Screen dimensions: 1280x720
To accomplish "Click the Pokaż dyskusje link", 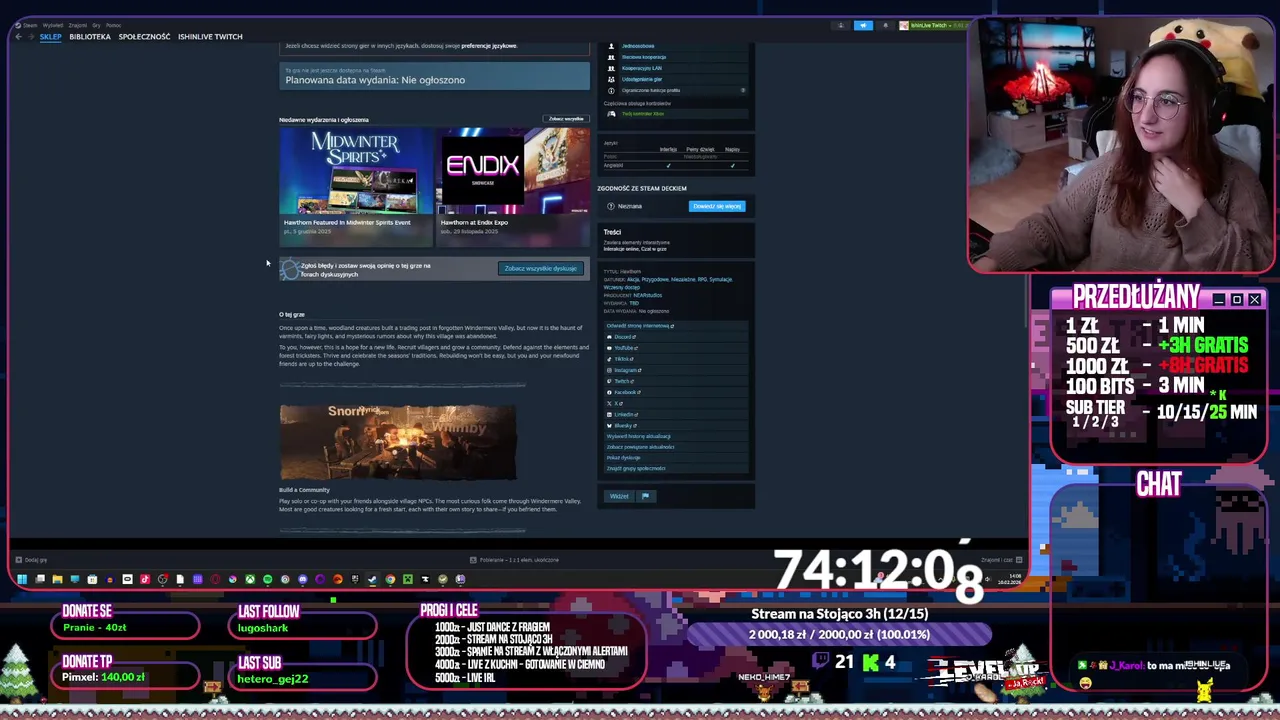I will coord(624,458).
